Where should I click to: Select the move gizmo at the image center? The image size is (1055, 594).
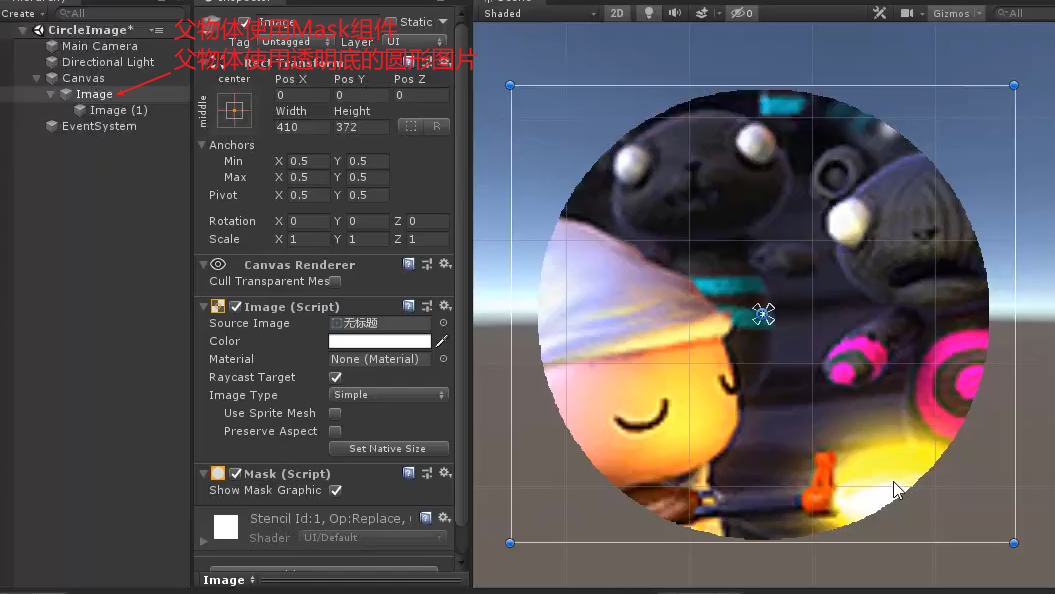click(763, 314)
